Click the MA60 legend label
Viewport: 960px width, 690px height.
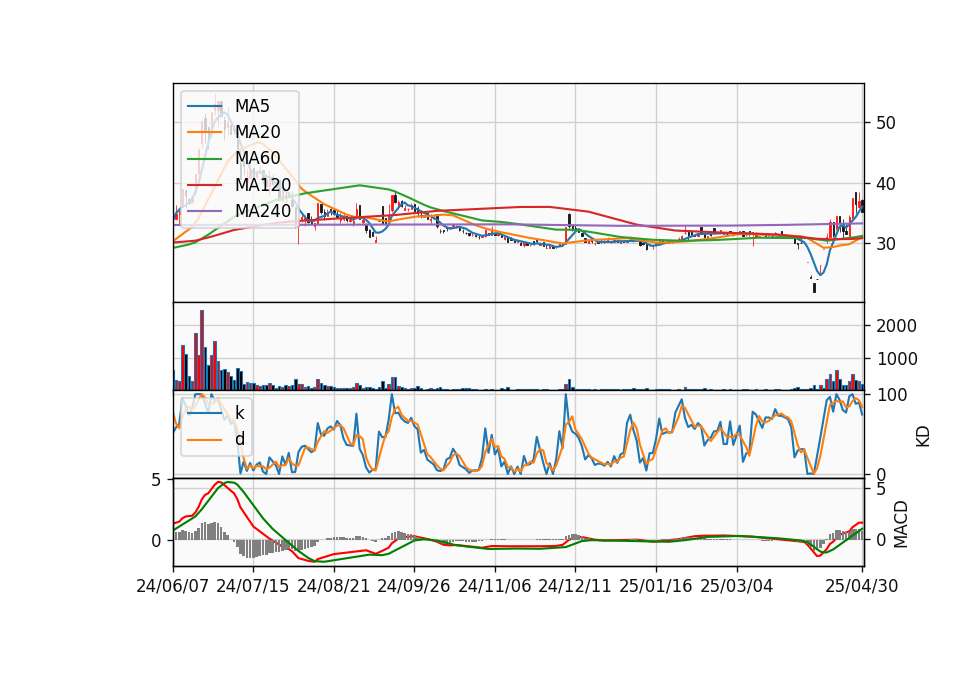pos(257,158)
